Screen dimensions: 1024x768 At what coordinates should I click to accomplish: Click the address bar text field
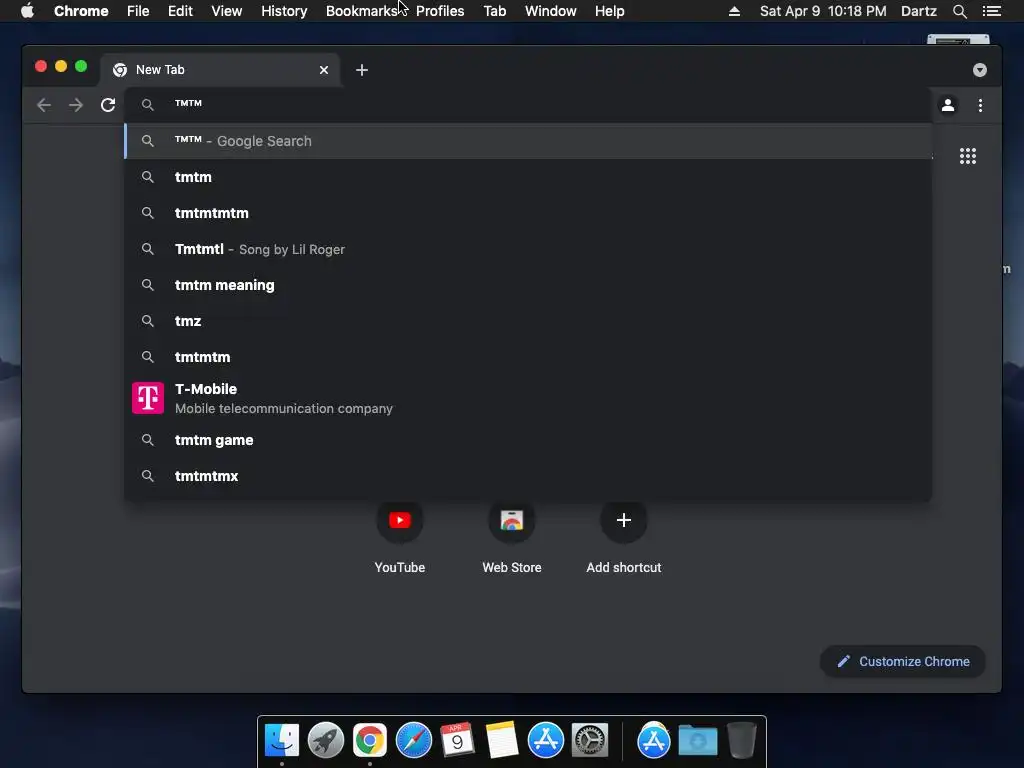pos(528,104)
